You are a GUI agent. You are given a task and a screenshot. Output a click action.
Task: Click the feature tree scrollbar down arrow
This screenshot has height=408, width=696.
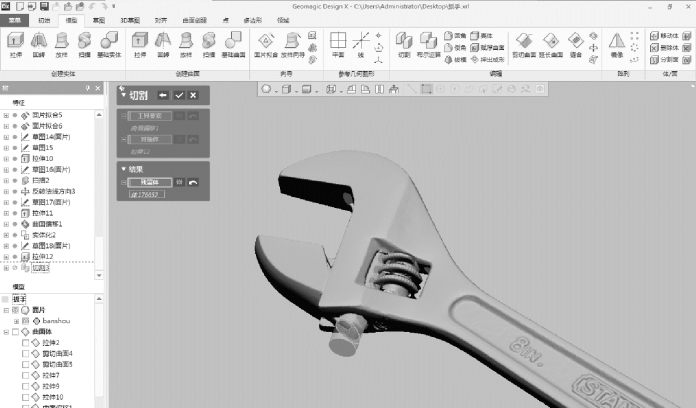pos(99,275)
